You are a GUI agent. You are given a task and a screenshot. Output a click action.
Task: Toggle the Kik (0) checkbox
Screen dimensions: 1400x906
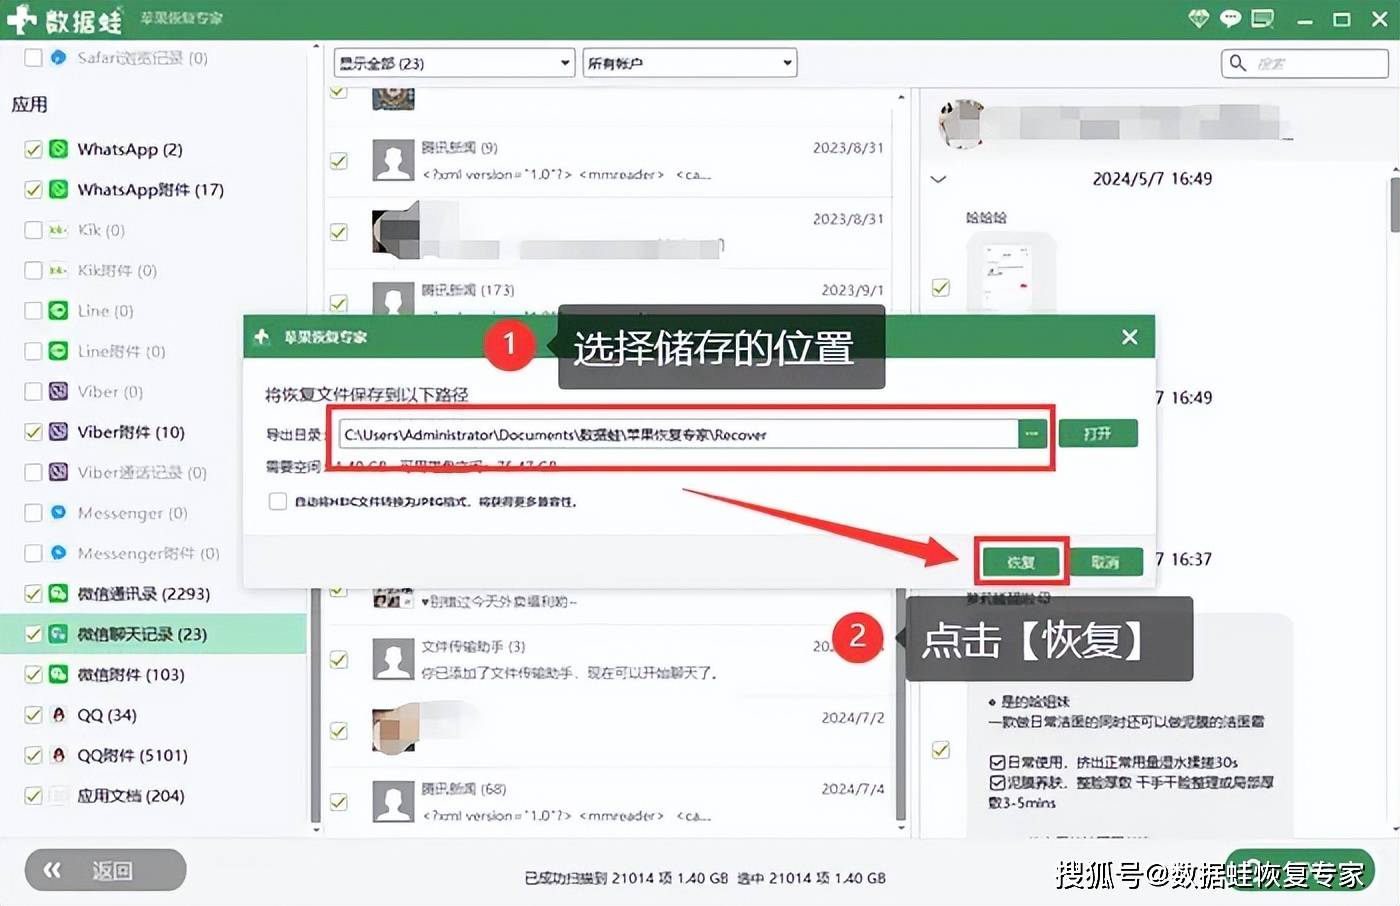tap(33, 230)
